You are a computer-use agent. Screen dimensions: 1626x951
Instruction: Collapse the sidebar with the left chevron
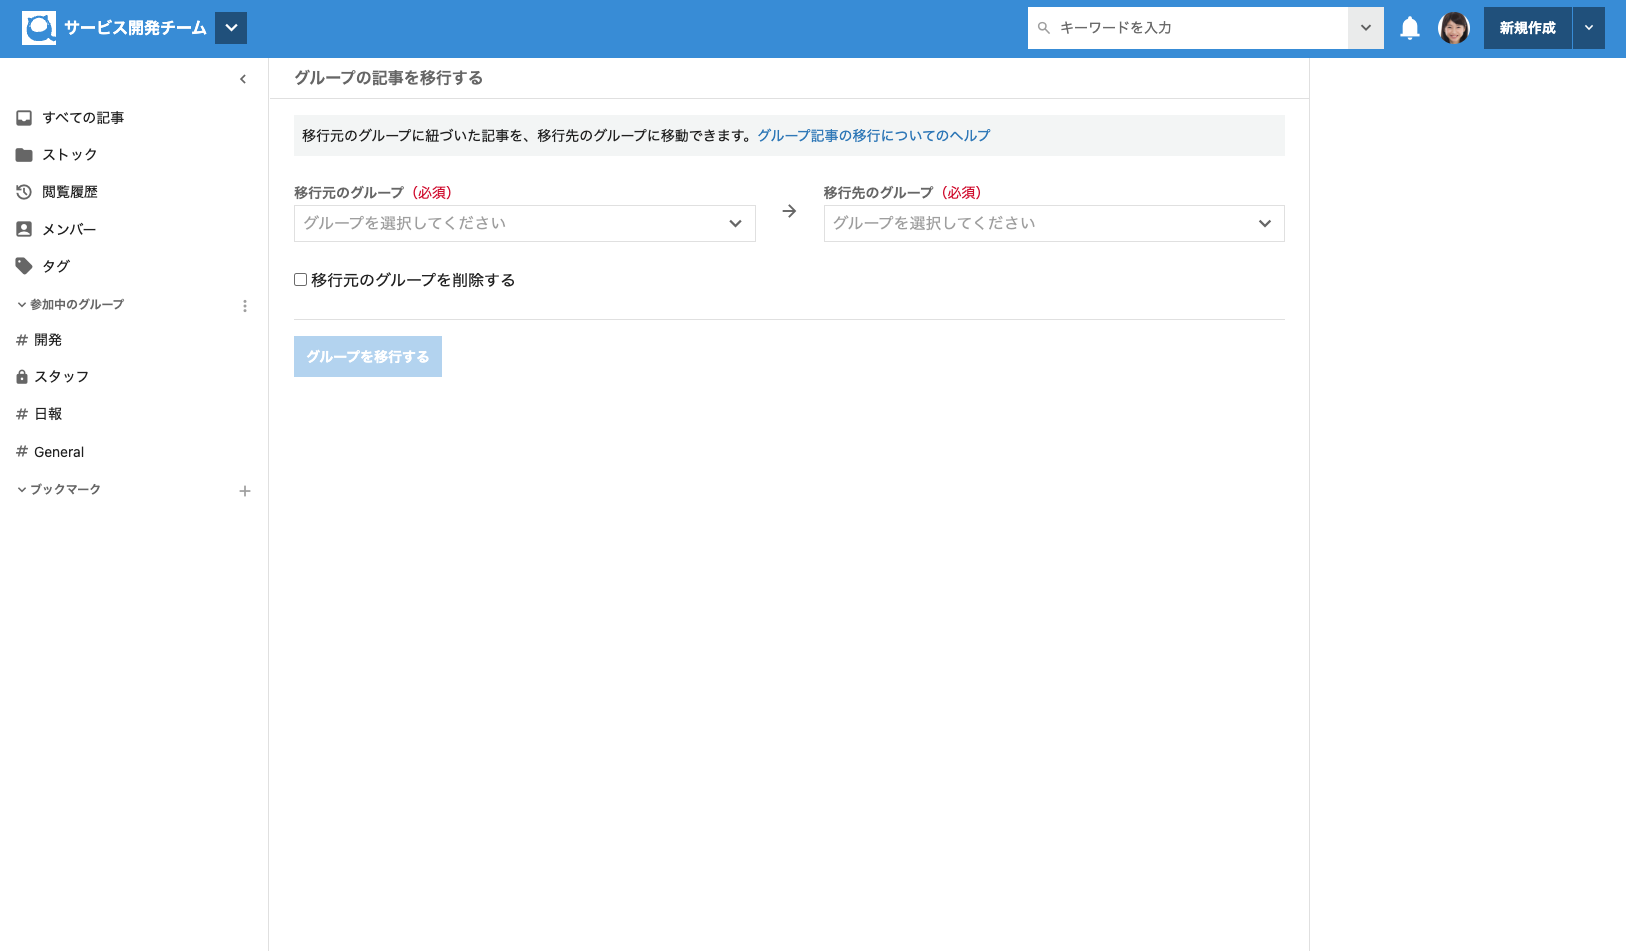coord(243,78)
